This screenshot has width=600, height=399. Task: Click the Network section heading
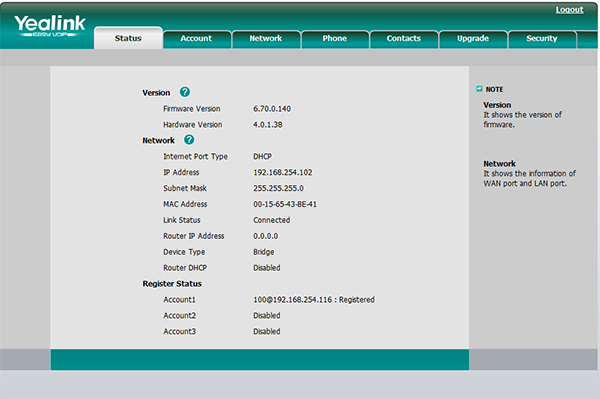(158, 141)
